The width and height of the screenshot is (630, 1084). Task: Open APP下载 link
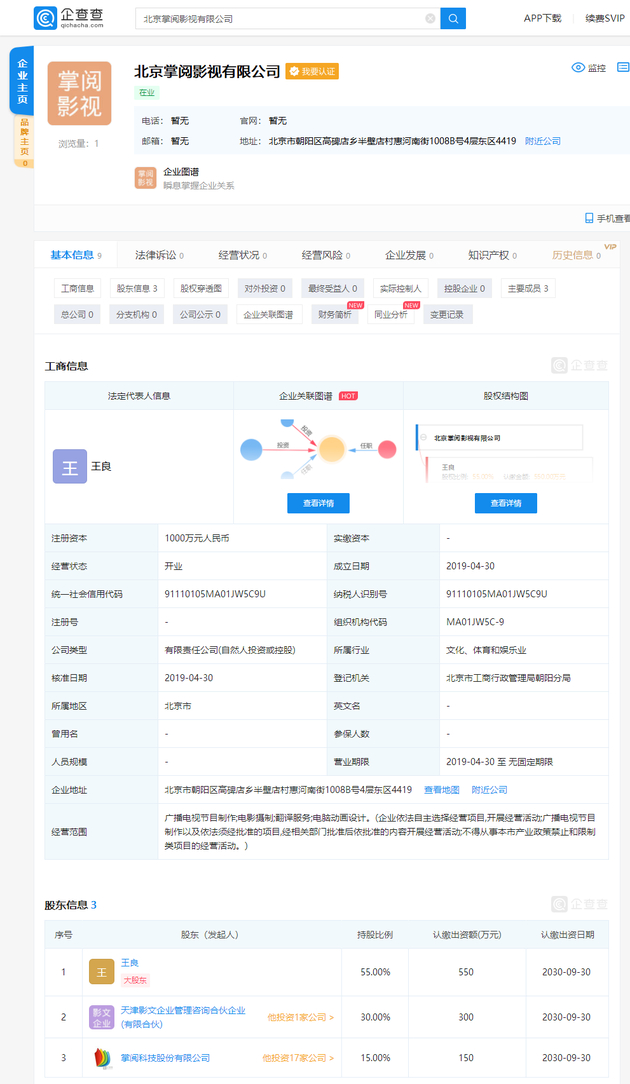tap(542, 19)
